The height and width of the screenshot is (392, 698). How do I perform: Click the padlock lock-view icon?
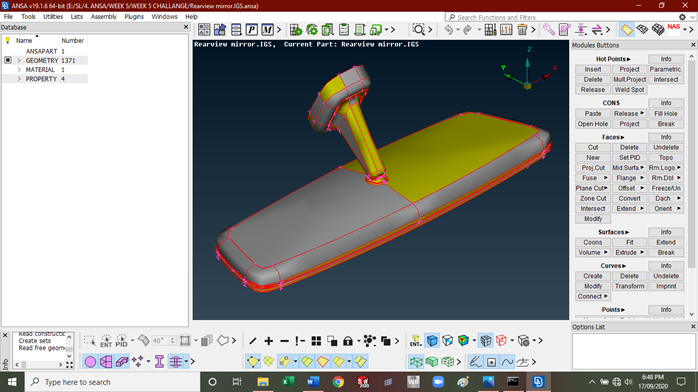click(348, 341)
